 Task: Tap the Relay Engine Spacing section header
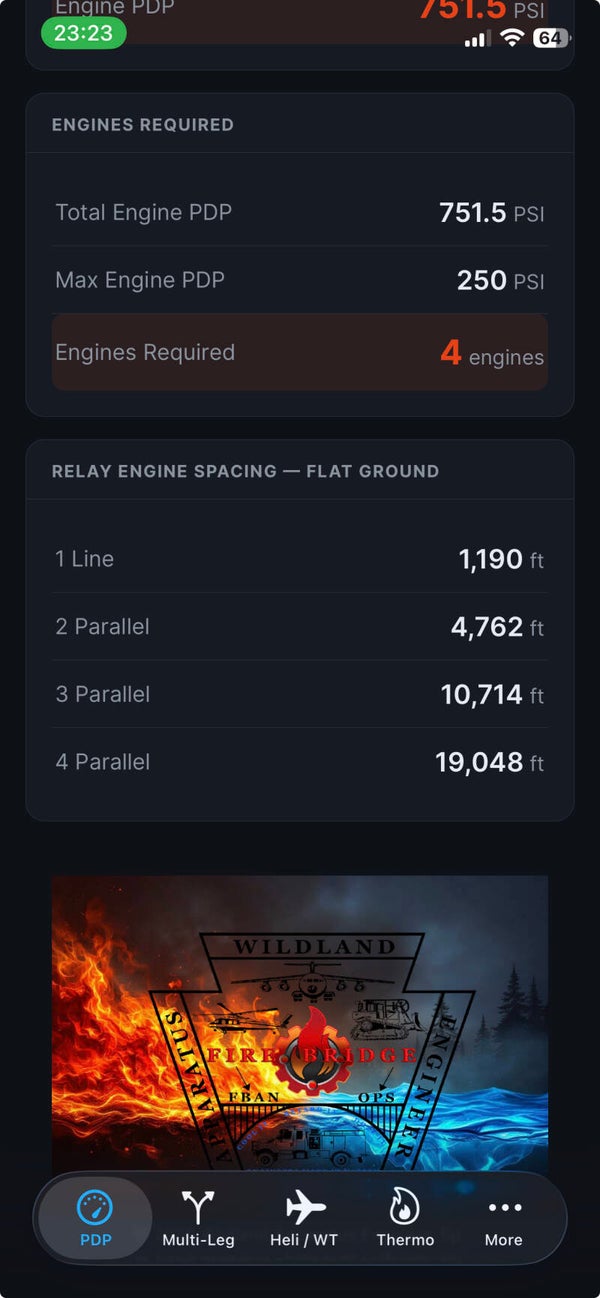(x=245, y=471)
